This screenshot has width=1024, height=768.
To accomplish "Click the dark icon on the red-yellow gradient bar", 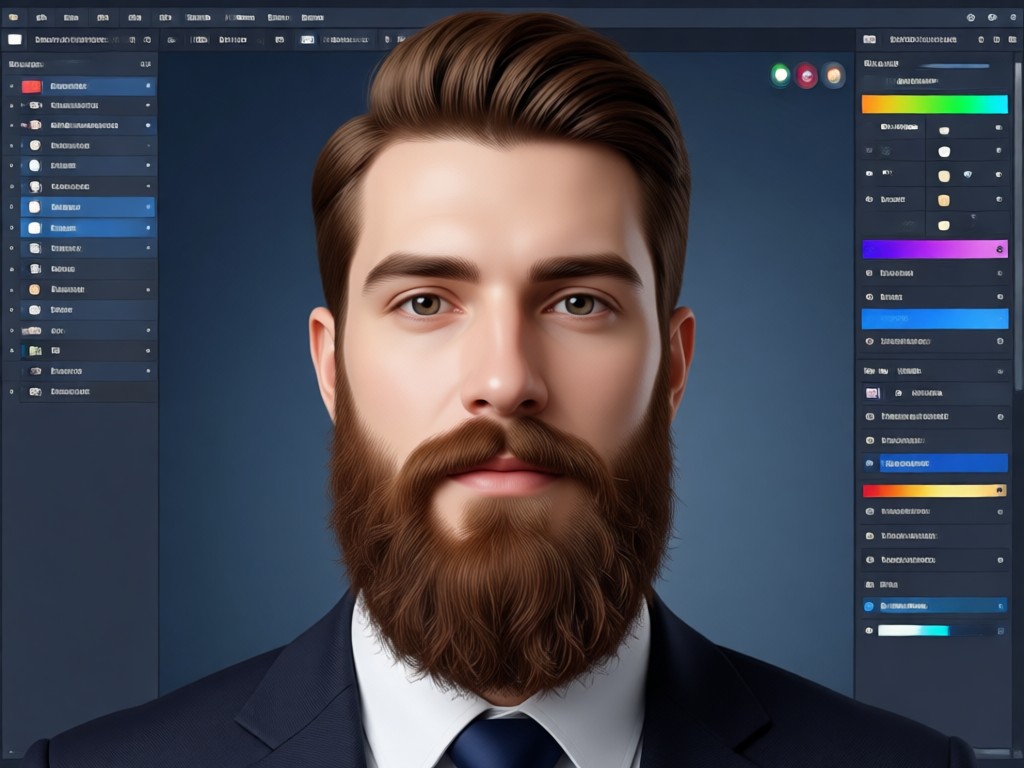I will point(999,490).
